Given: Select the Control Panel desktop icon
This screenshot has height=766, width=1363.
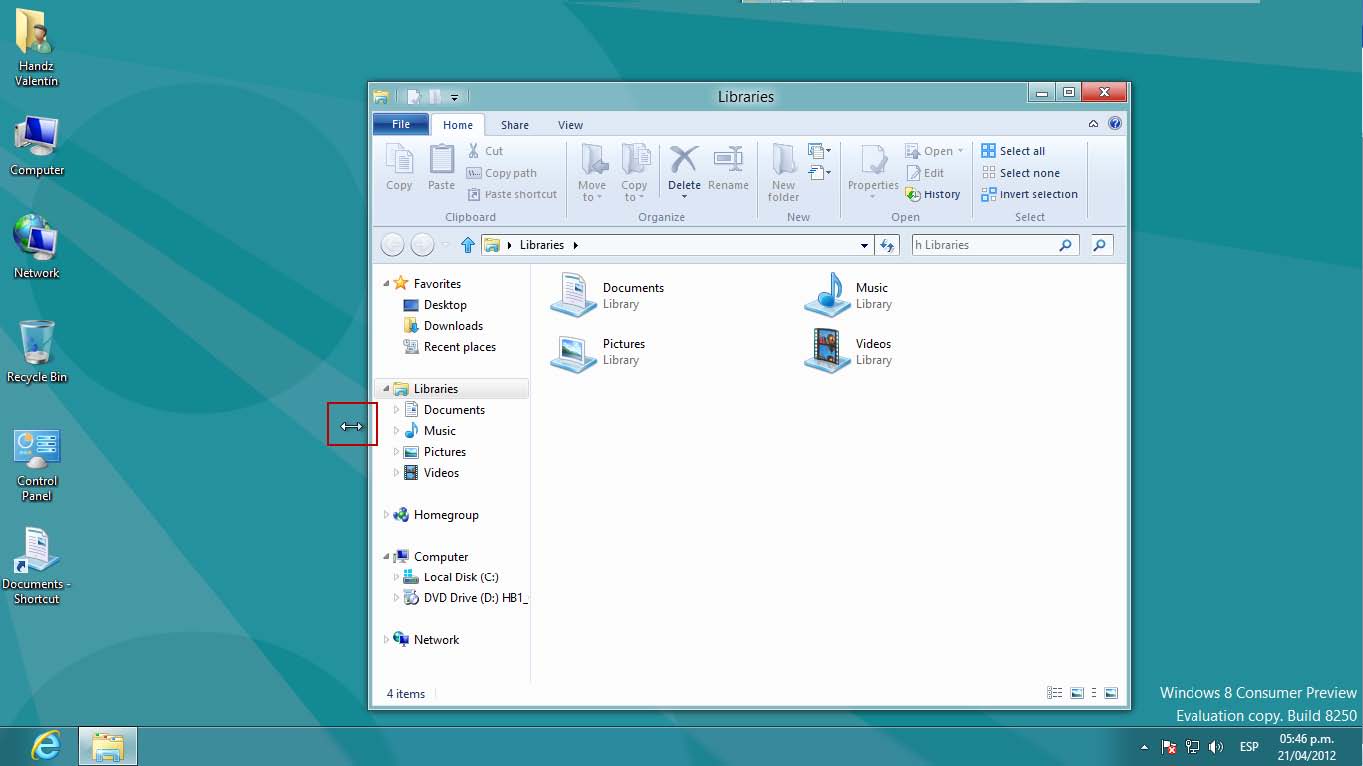Looking at the screenshot, I should pos(37,466).
